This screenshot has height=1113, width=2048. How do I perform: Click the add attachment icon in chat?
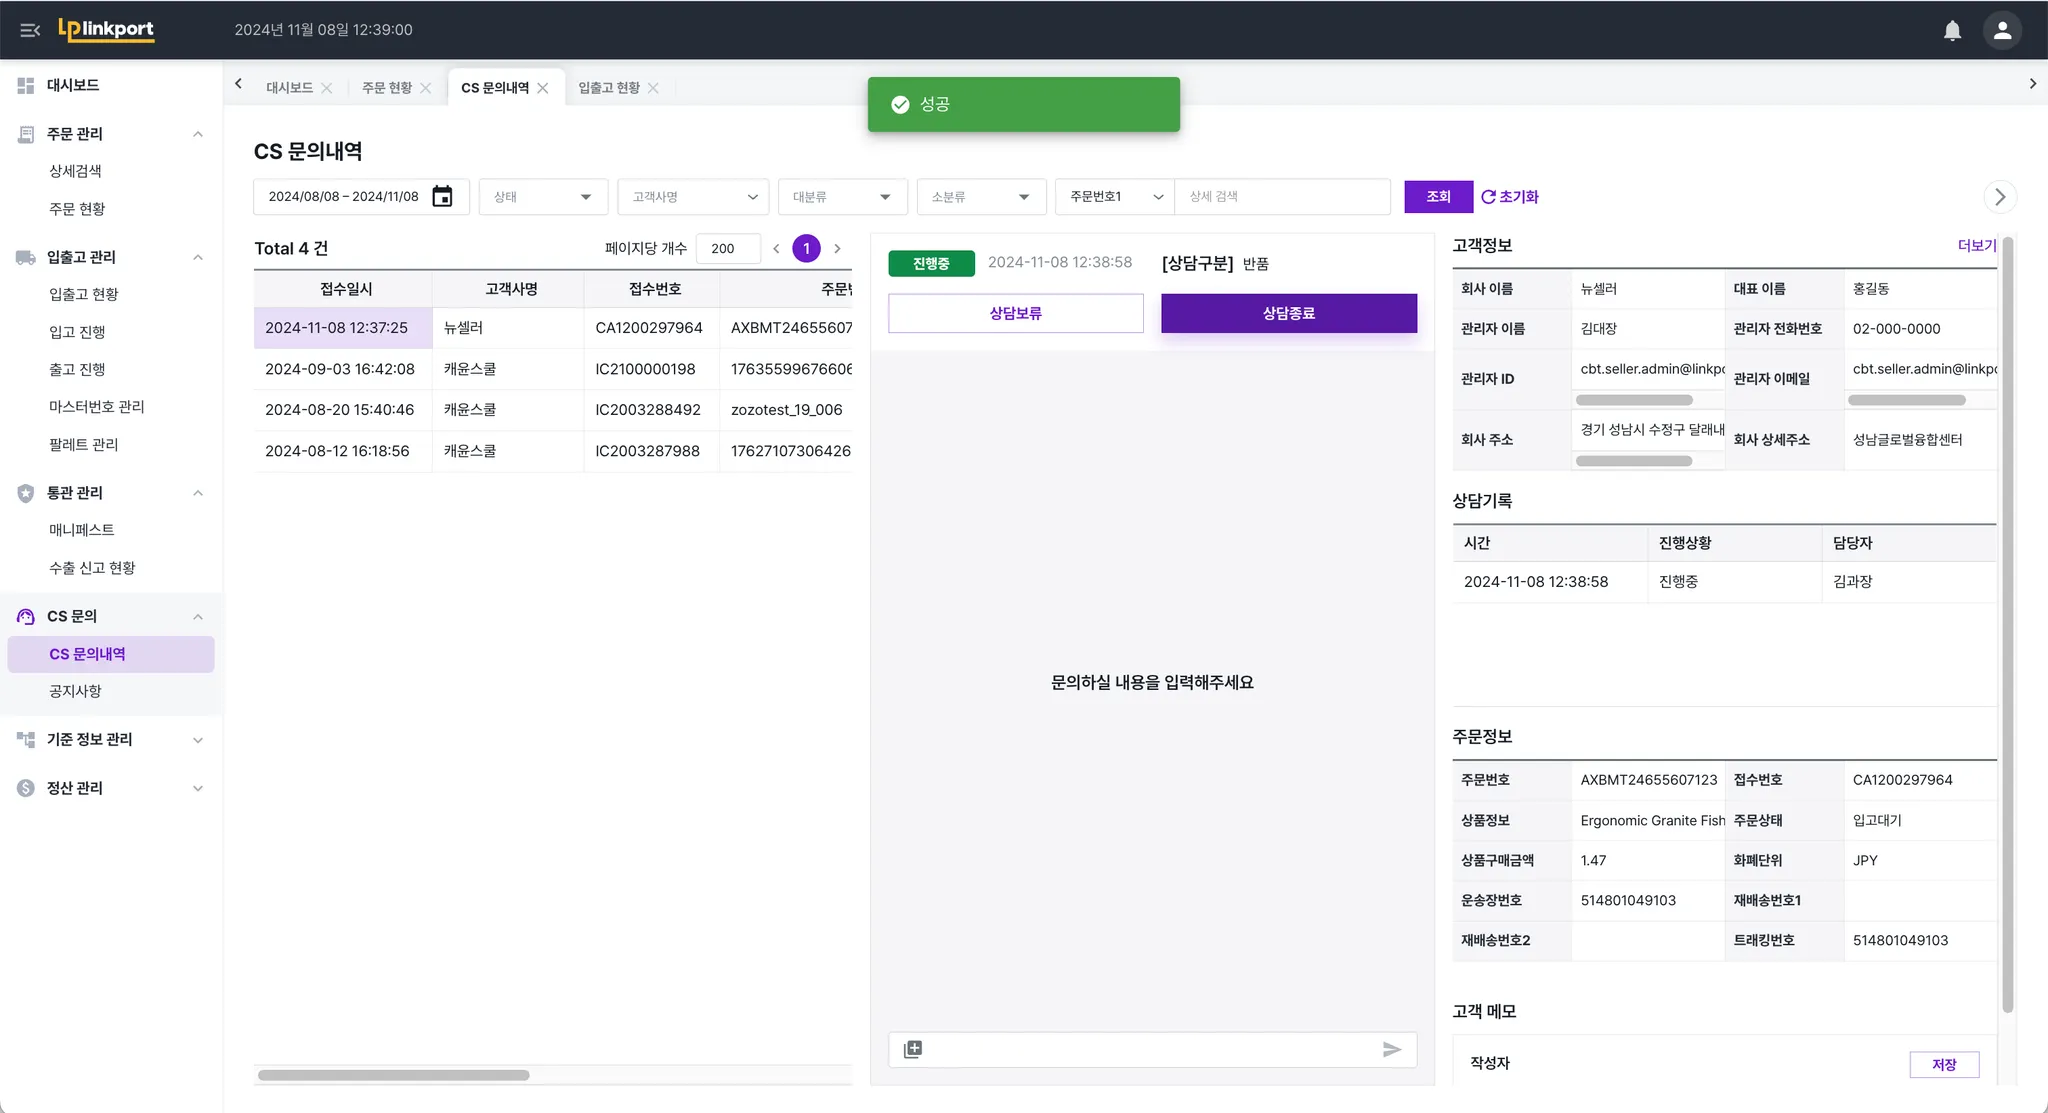tap(913, 1049)
